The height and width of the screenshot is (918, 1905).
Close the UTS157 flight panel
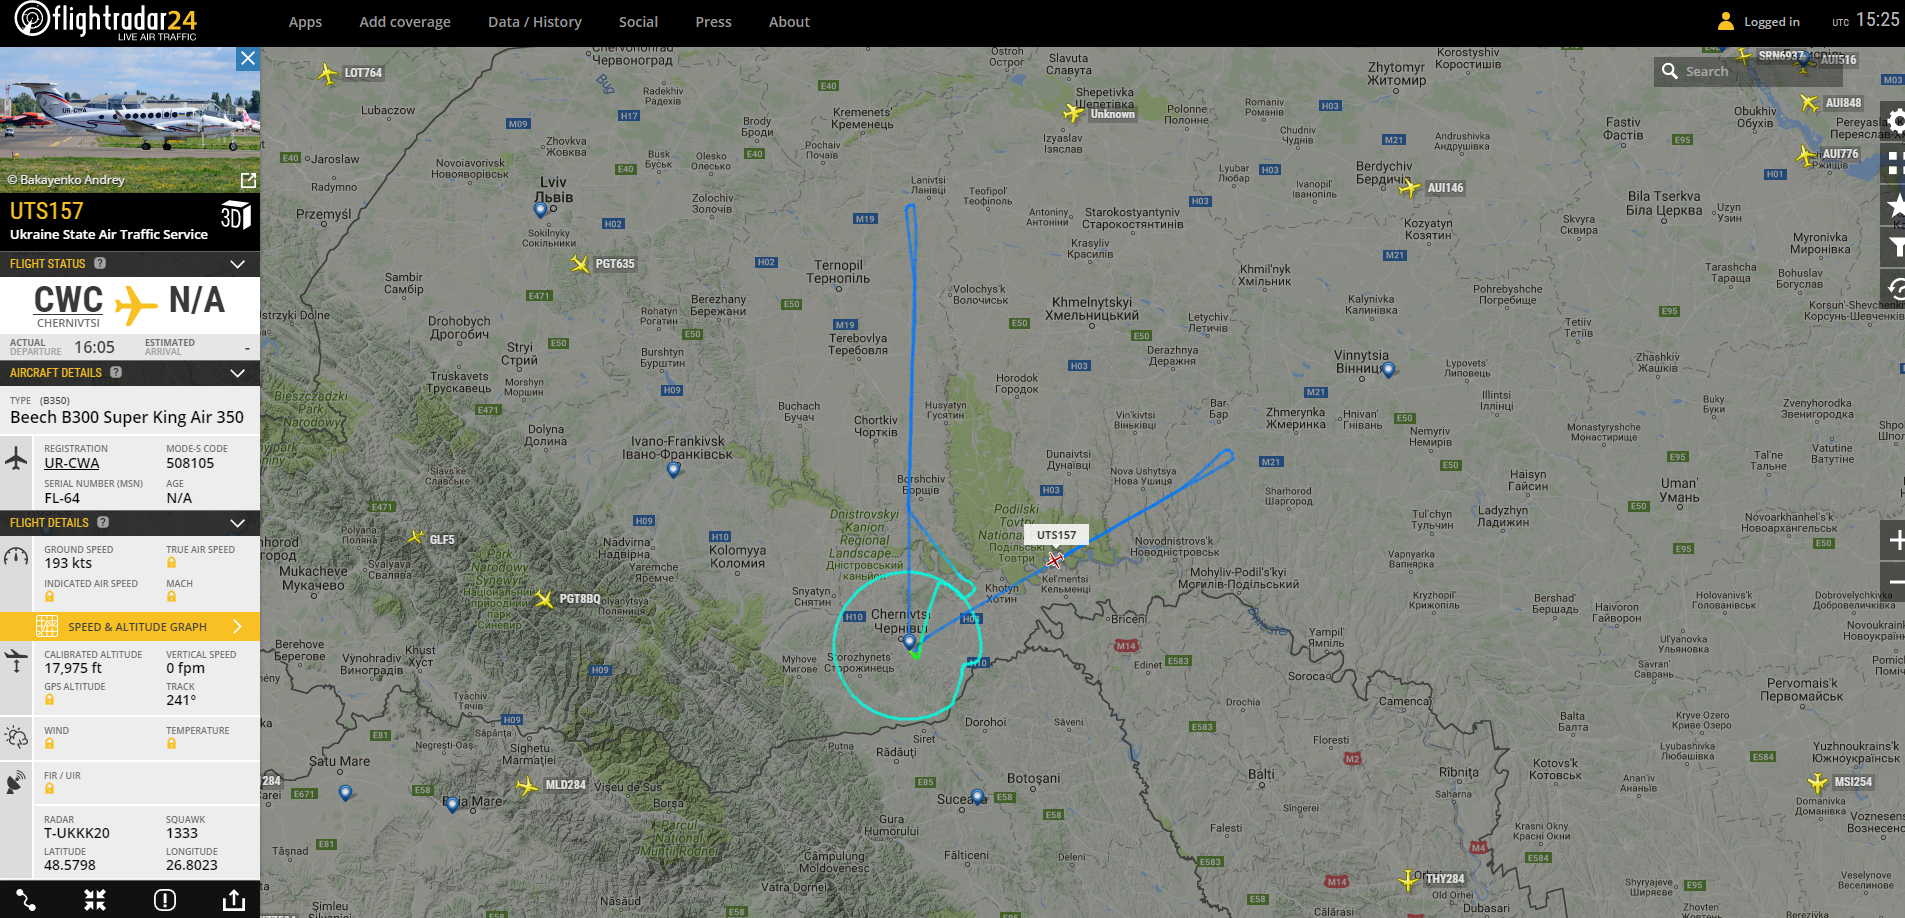pos(248,58)
